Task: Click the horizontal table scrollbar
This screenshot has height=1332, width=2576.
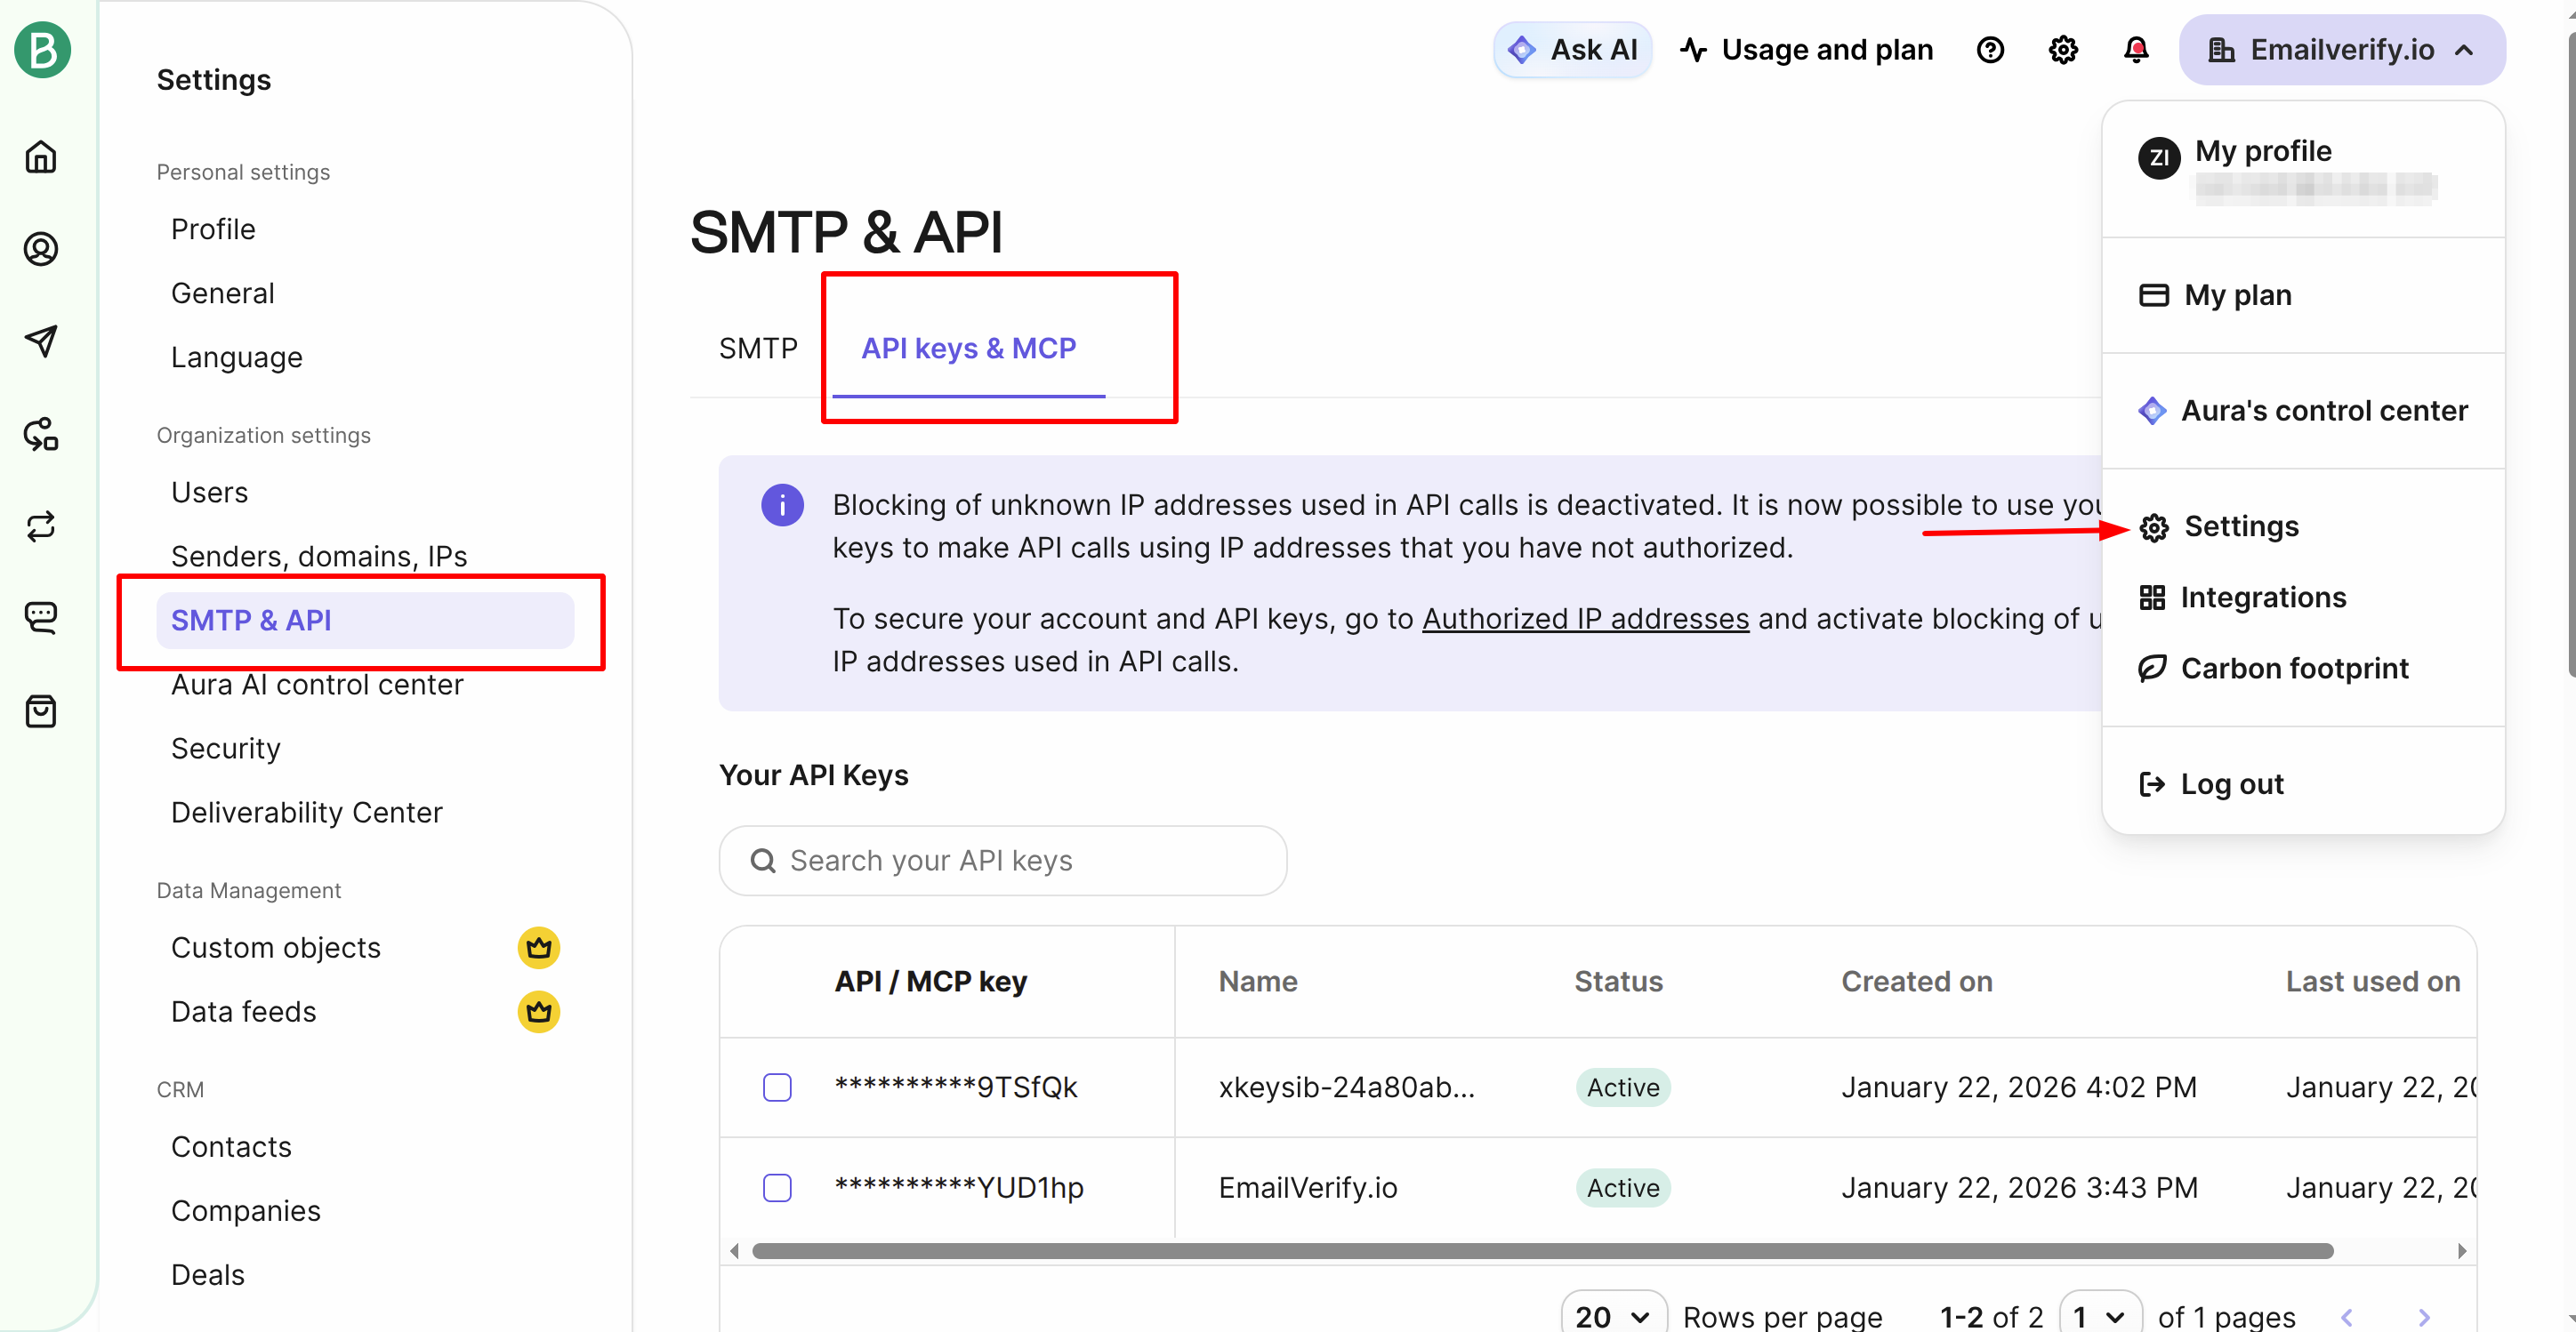Action: (x=1542, y=1252)
